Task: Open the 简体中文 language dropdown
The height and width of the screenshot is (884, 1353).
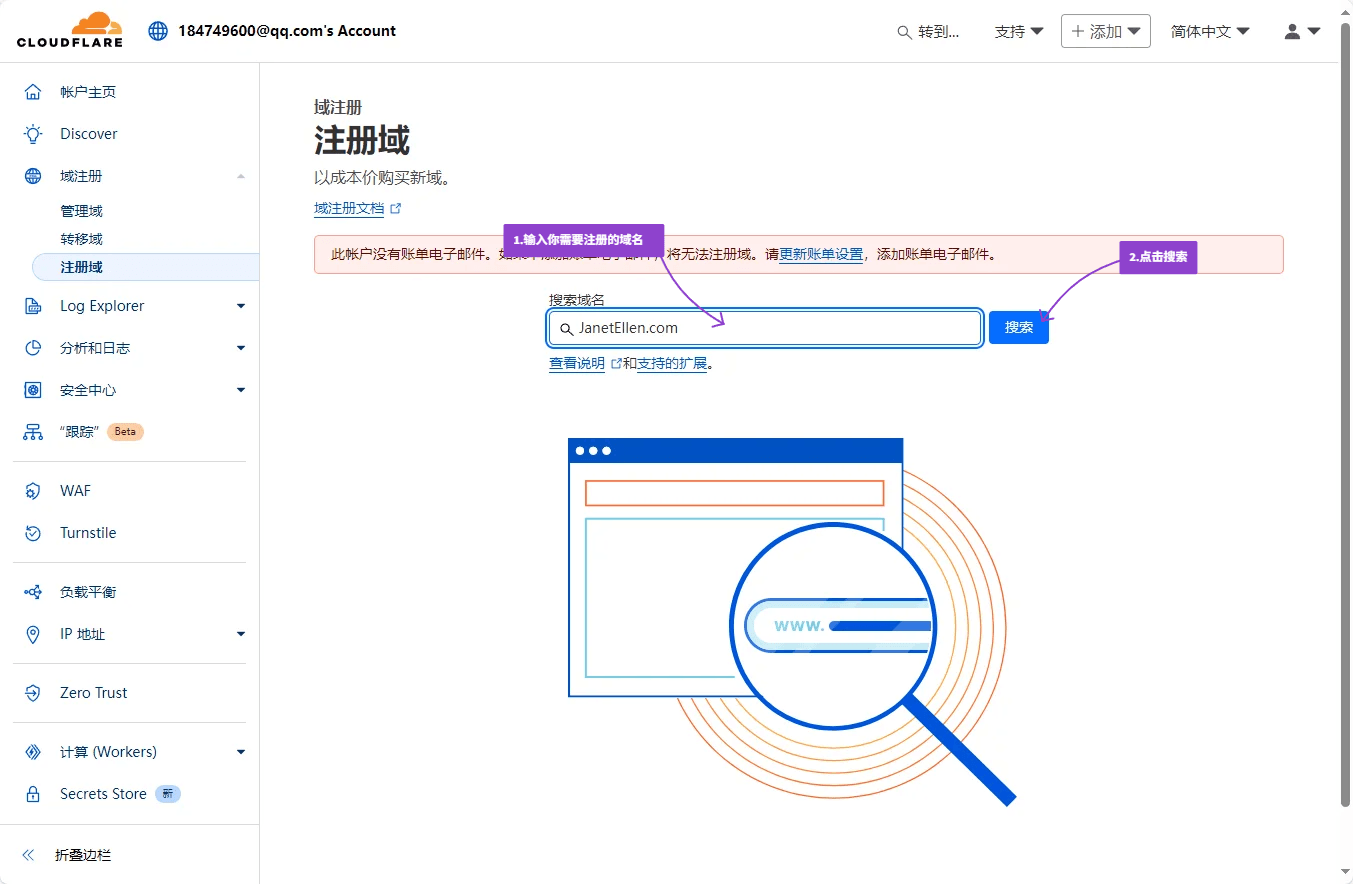Action: click(x=1210, y=32)
